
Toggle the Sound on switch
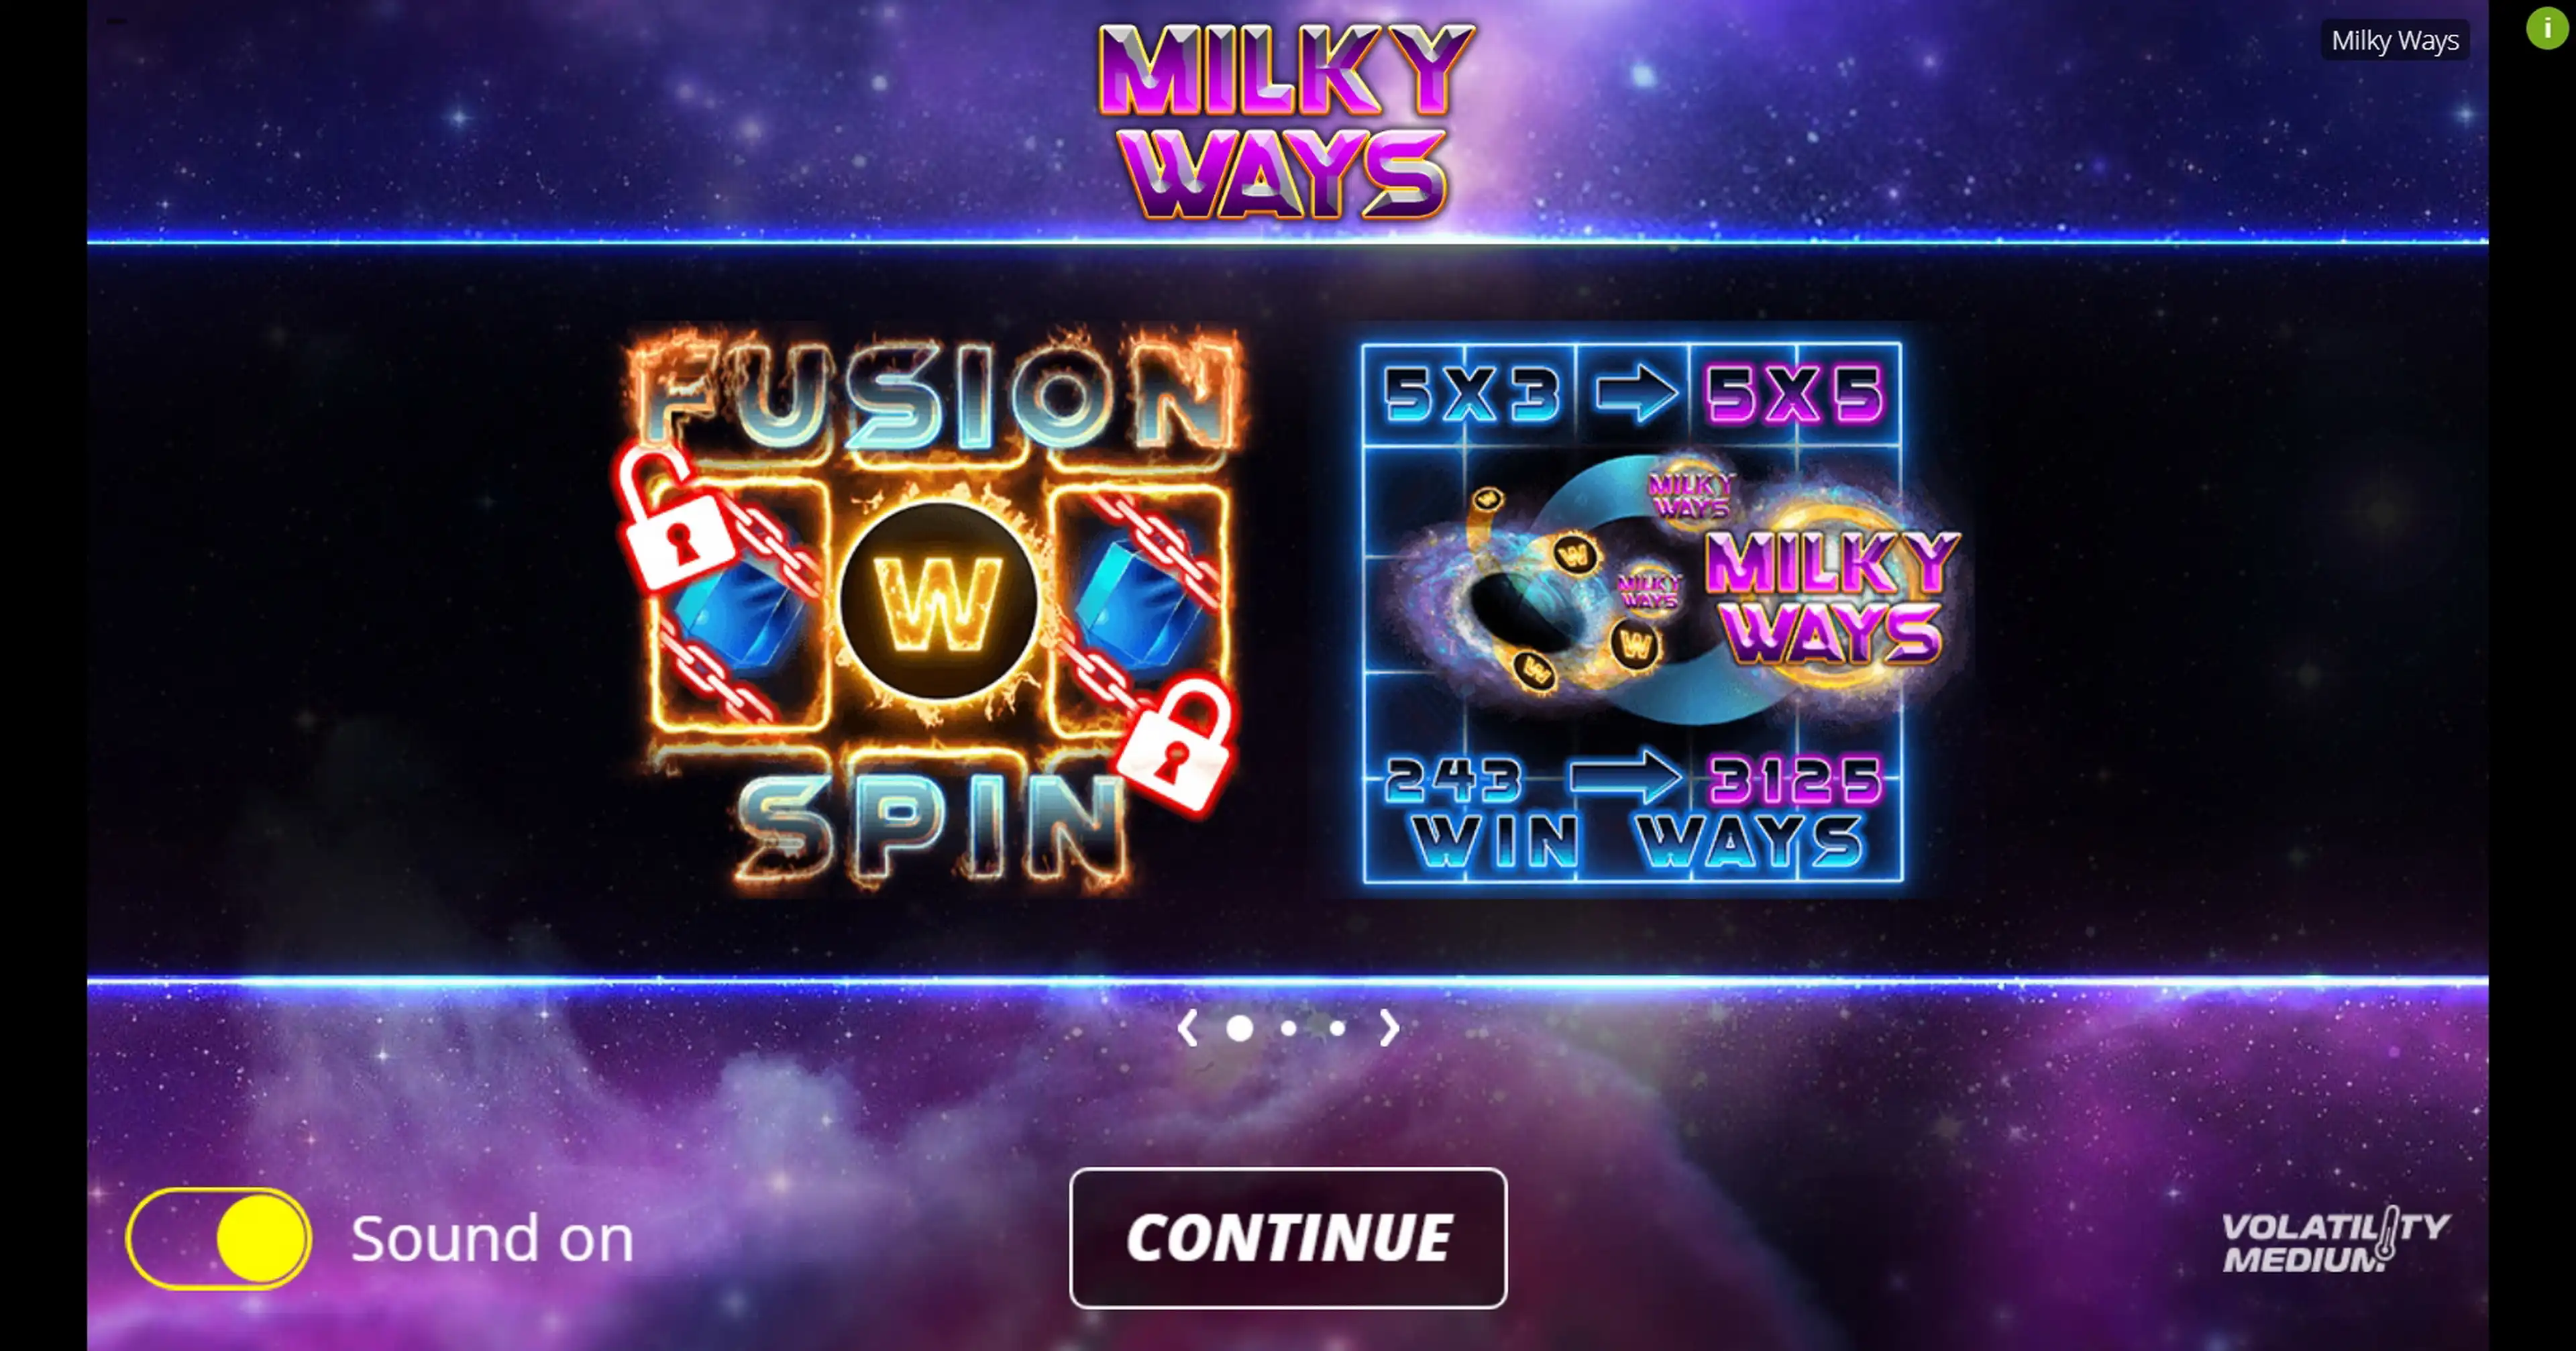(219, 1238)
